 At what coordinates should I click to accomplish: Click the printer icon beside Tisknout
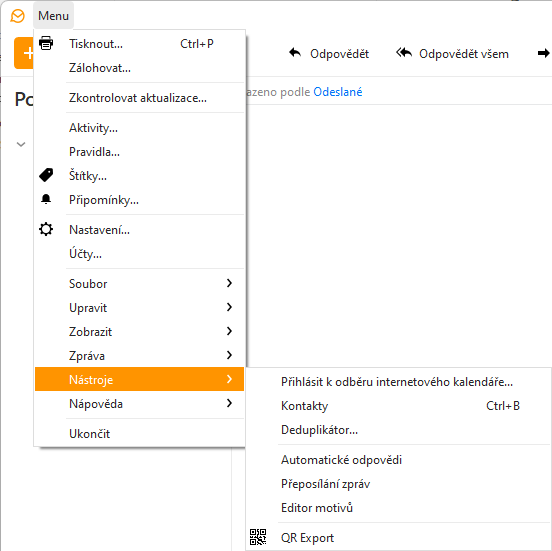[x=46, y=43]
